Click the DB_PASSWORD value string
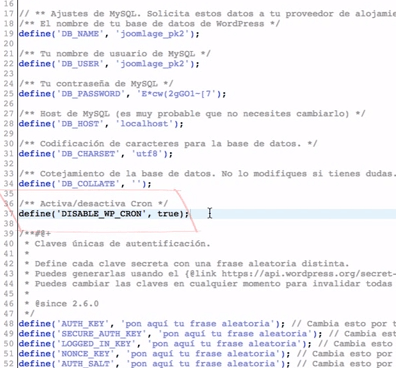 pyautogui.click(x=176, y=94)
